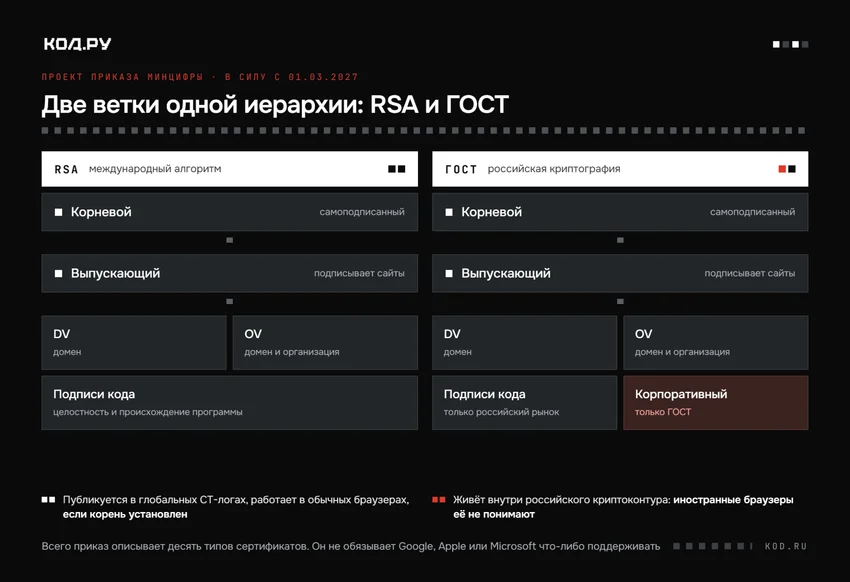The width and height of the screenshot is (850, 582).
Task: Click the title 'Две ветки одной иерархии: RSA и ГОСТ'
Action: tap(275, 105)
